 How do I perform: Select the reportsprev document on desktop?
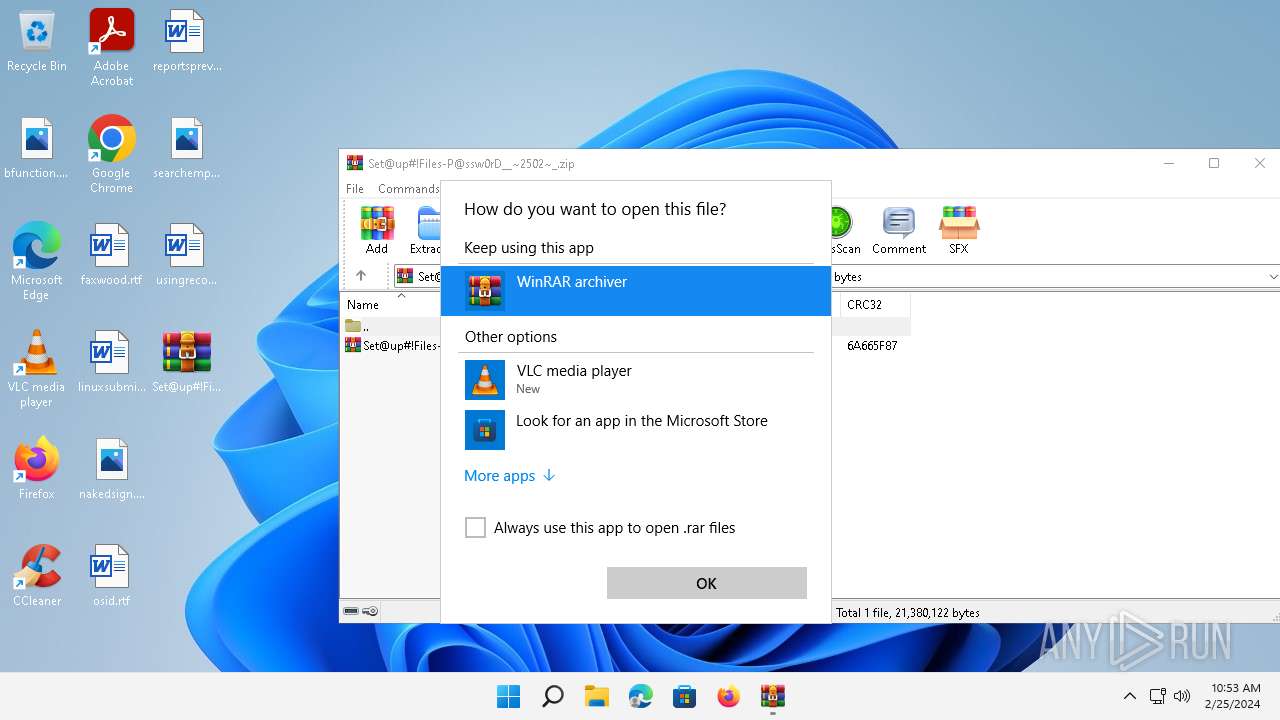pyautogui.click(x=187, y=43)
